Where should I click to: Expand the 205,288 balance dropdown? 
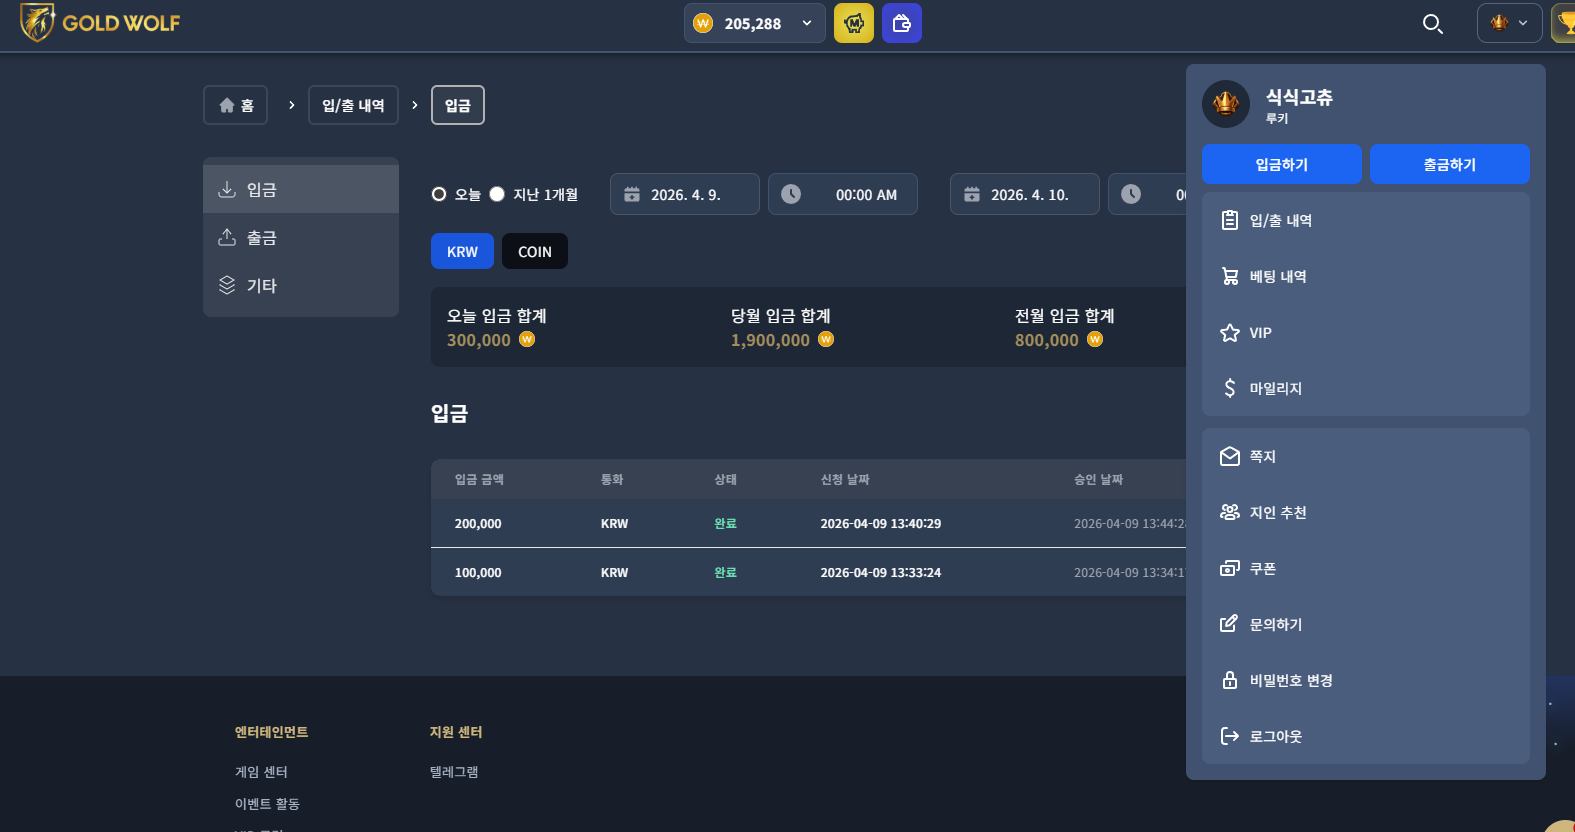point(755,23)
